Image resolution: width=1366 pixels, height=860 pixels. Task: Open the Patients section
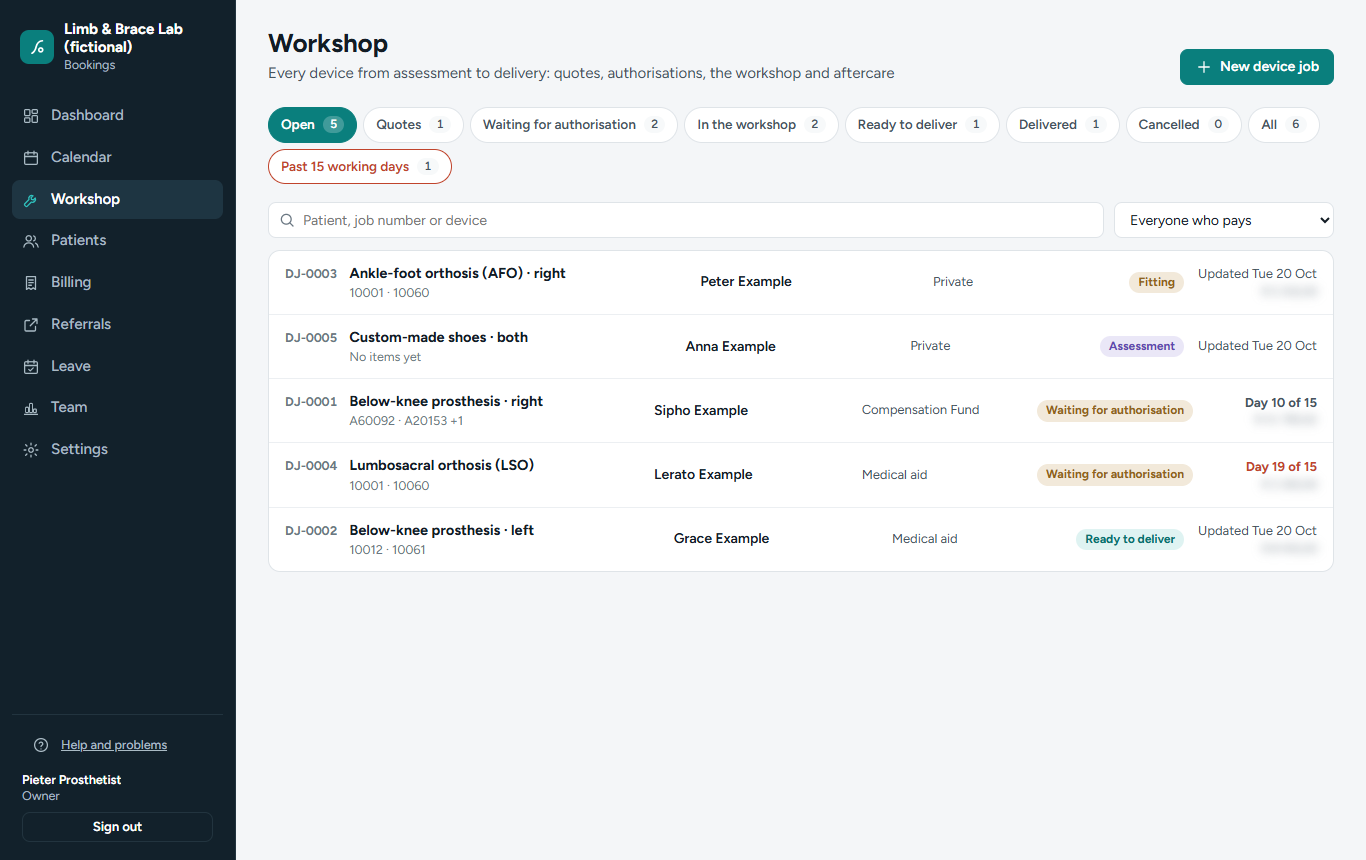click(x=117, y=240)
